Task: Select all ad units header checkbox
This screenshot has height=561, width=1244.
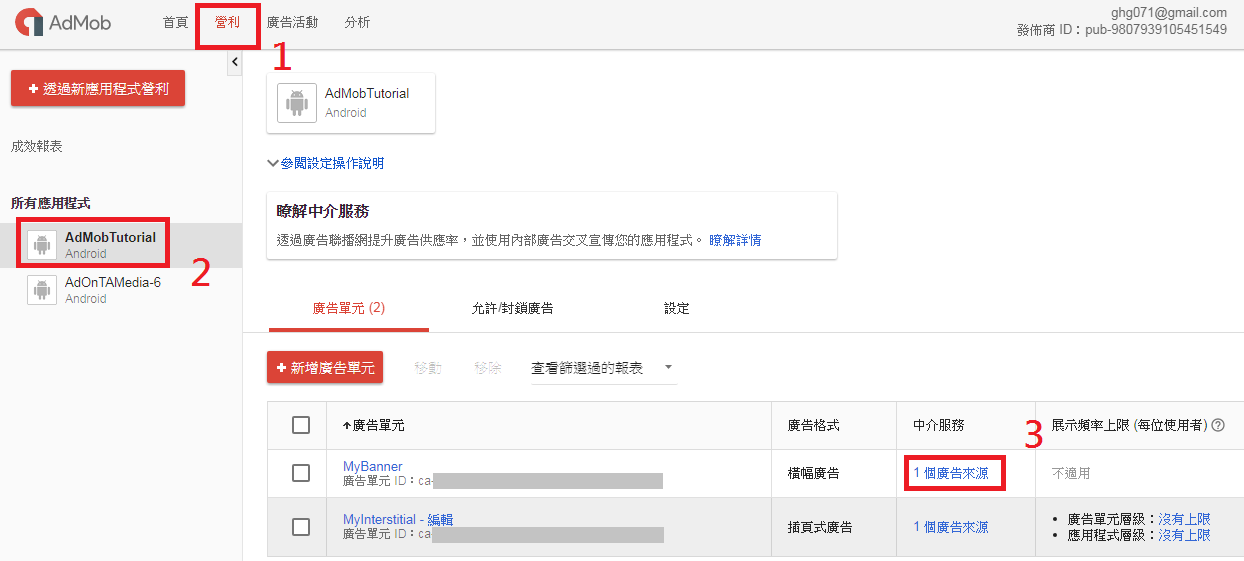Action: click(301, 425)
